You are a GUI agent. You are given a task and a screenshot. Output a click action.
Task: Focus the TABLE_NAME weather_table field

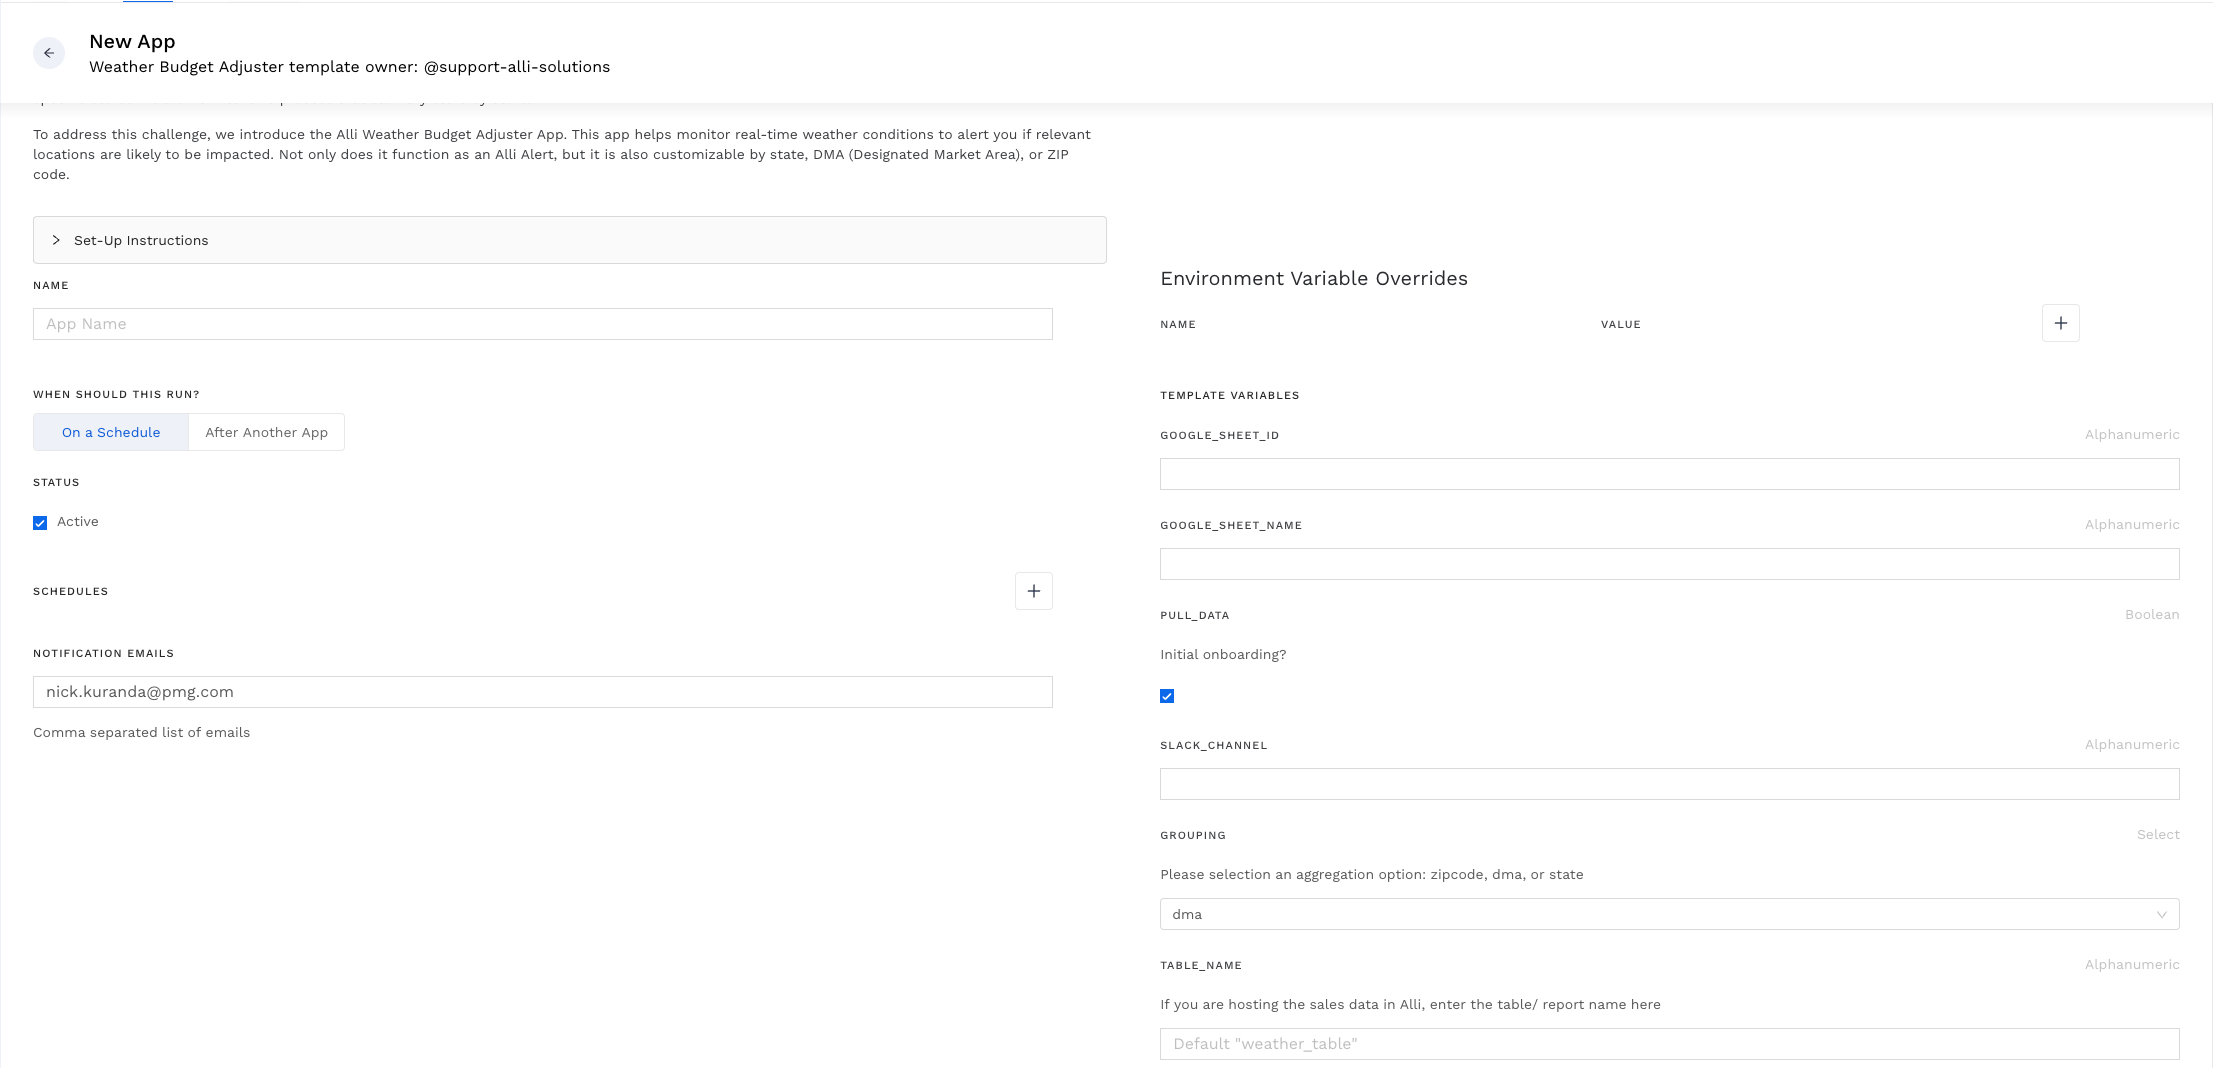click(x=1668, y=1044)
